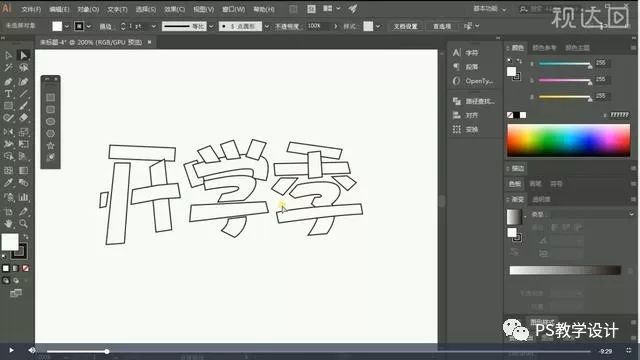
Task: Click the color spectrum bar
Action: click(569, 140)
